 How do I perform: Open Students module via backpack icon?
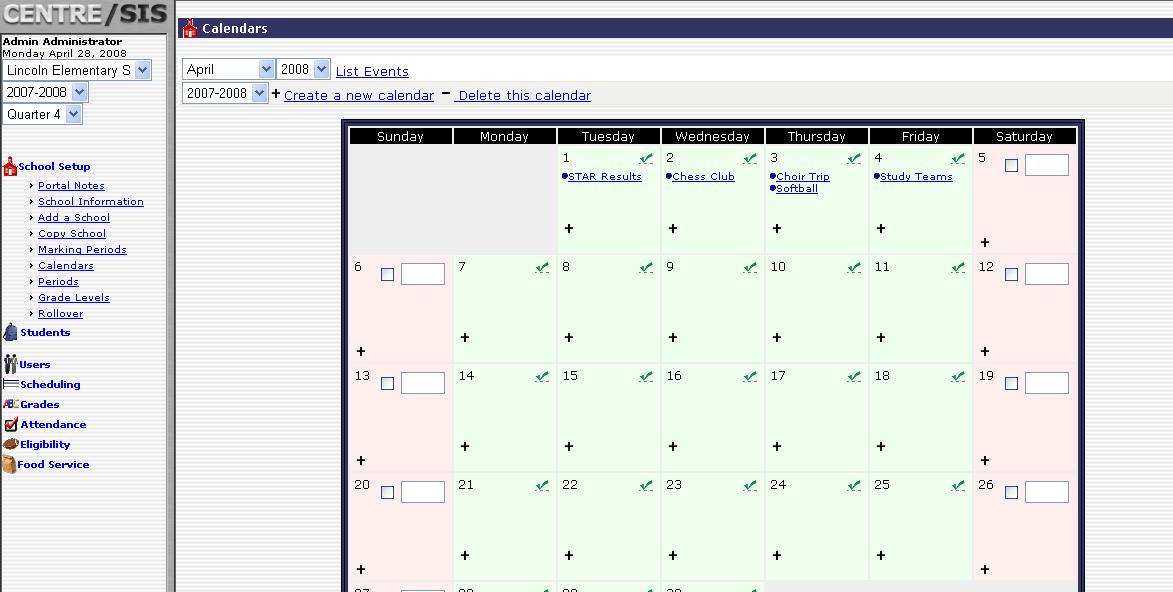(10, 333)
